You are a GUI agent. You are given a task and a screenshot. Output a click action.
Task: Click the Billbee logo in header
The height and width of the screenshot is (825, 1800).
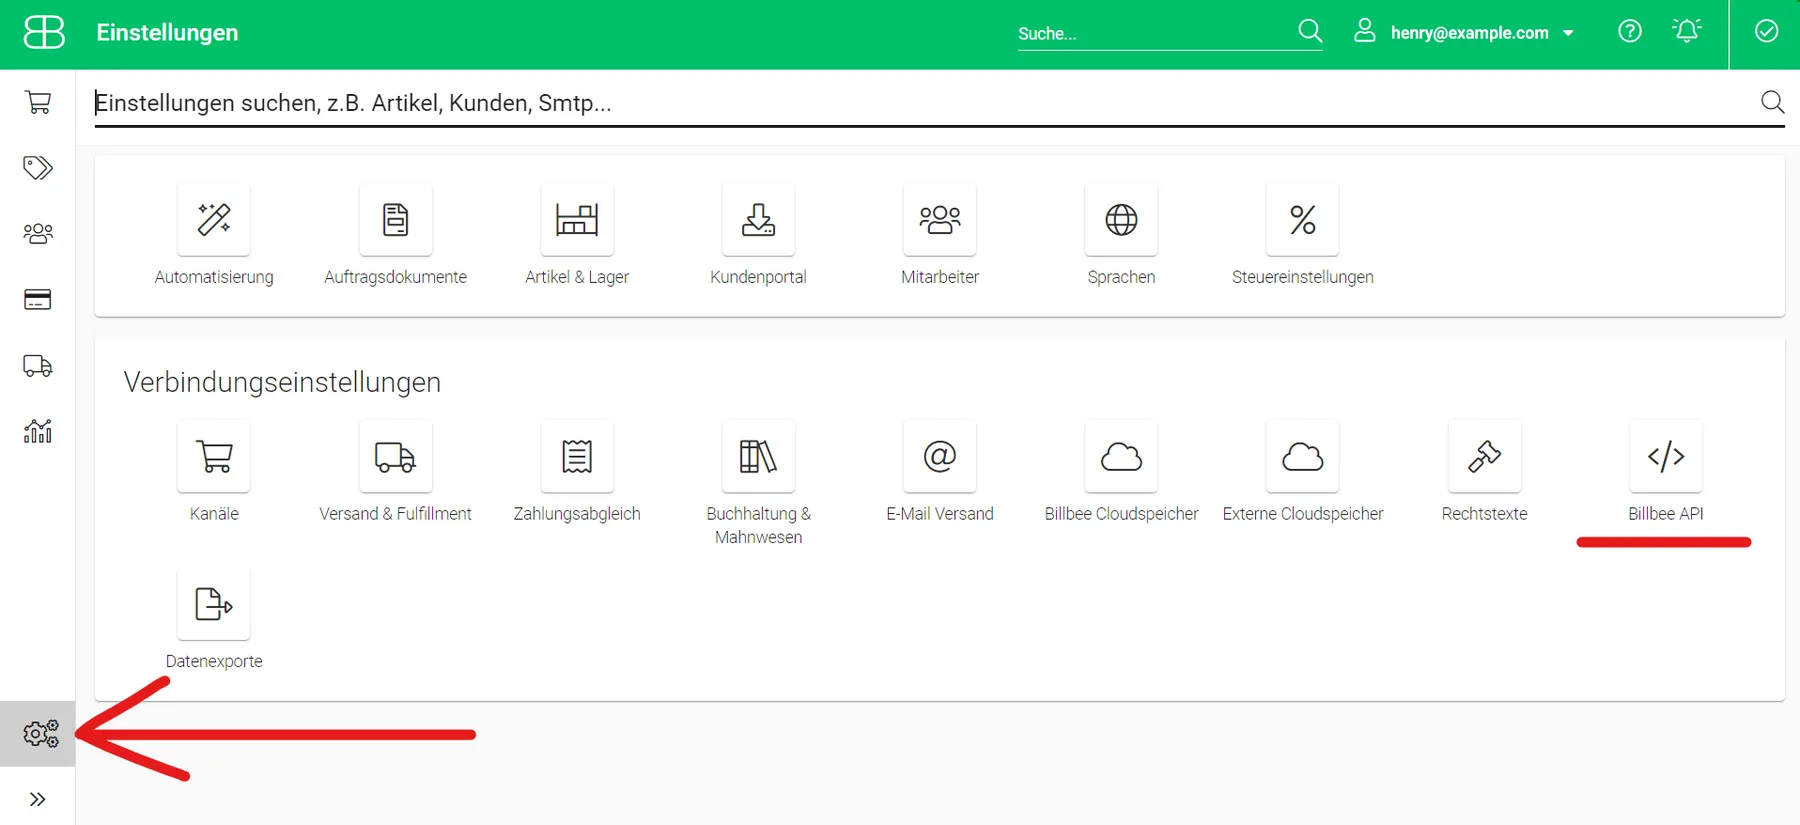44,32
